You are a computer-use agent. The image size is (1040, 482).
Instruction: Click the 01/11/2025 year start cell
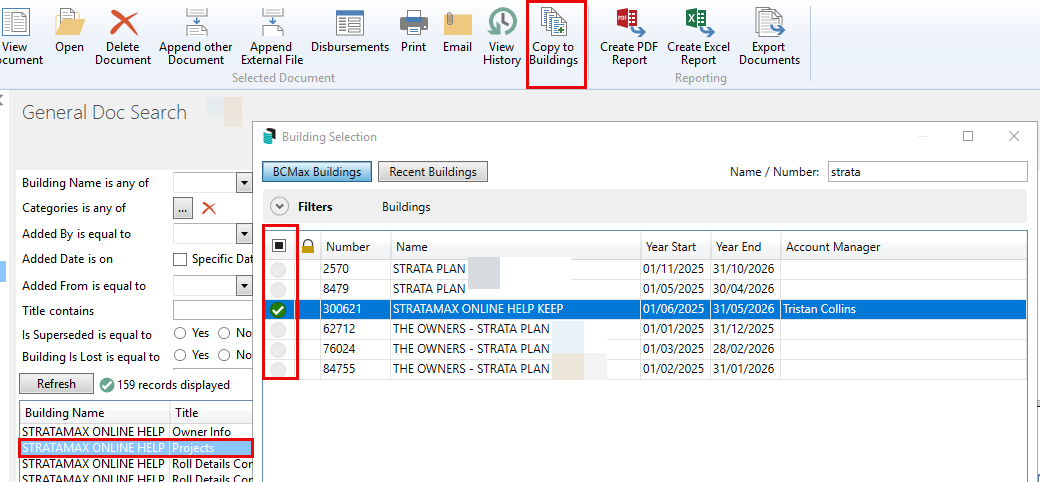click(x=675, y=270)
